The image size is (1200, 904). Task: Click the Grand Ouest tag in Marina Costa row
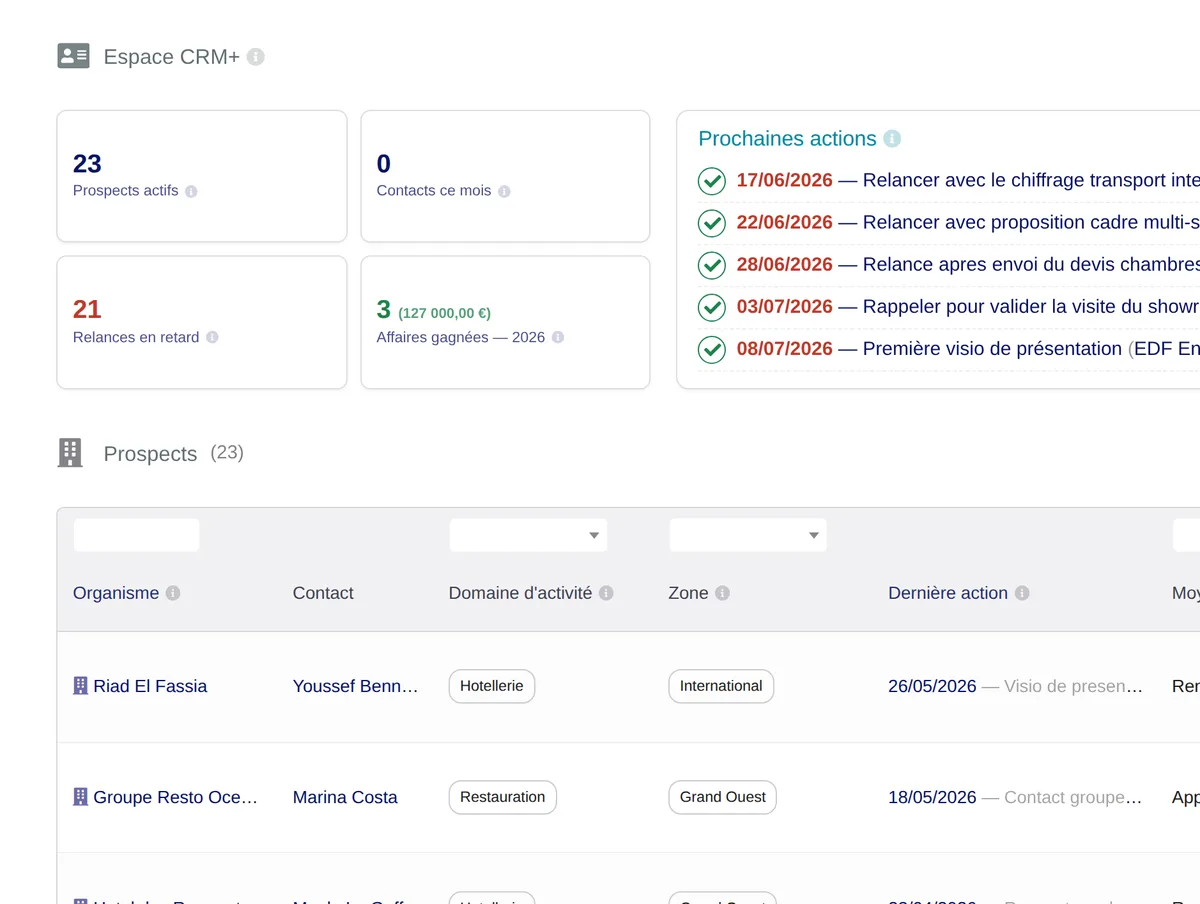(x=723, y=797)
